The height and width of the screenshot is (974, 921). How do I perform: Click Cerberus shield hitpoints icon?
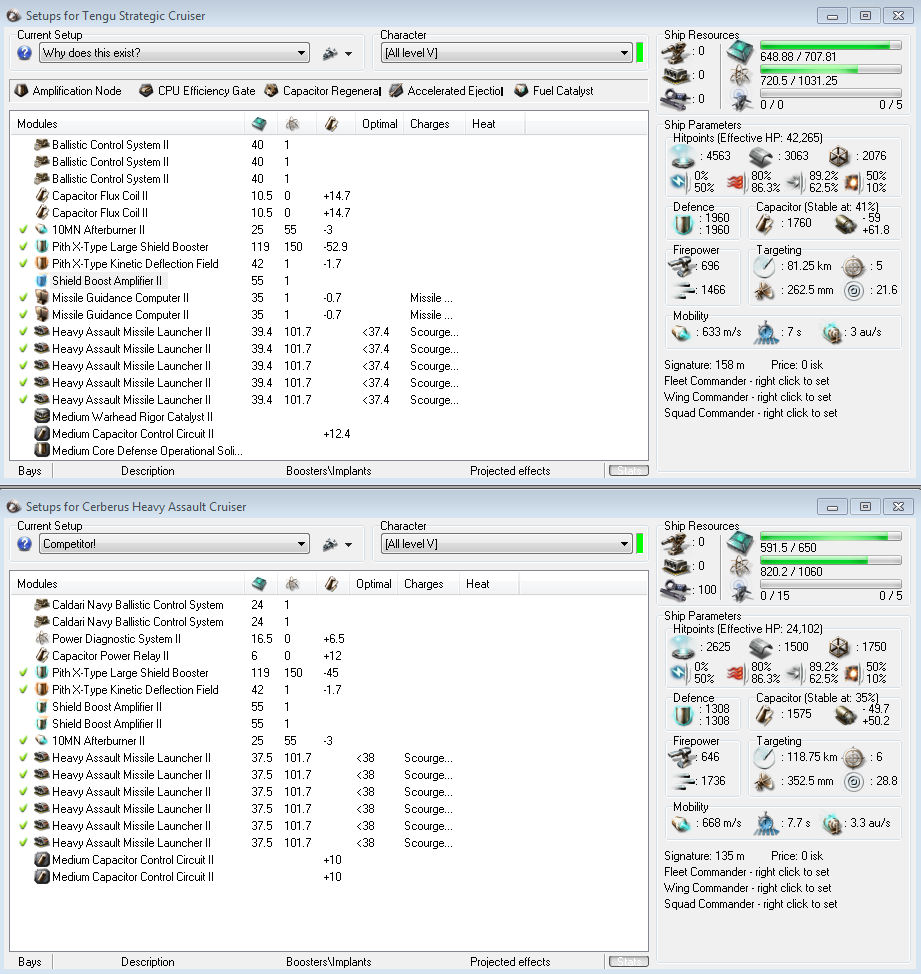coord(683,647)
